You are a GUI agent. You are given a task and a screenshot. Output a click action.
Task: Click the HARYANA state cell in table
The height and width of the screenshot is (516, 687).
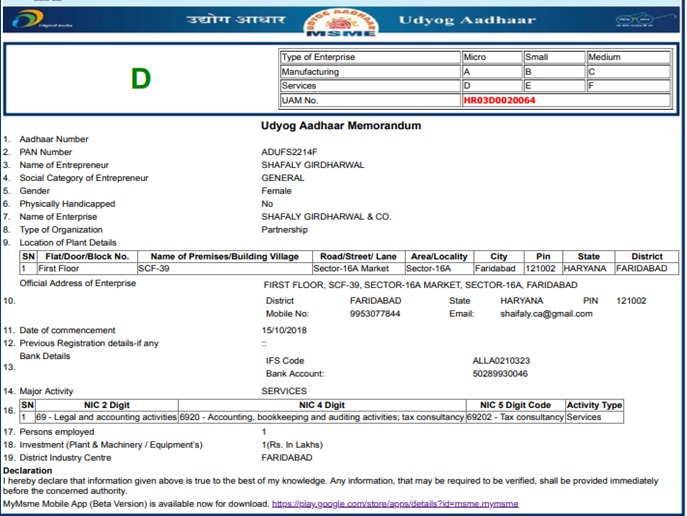click(x=588, y=269)
